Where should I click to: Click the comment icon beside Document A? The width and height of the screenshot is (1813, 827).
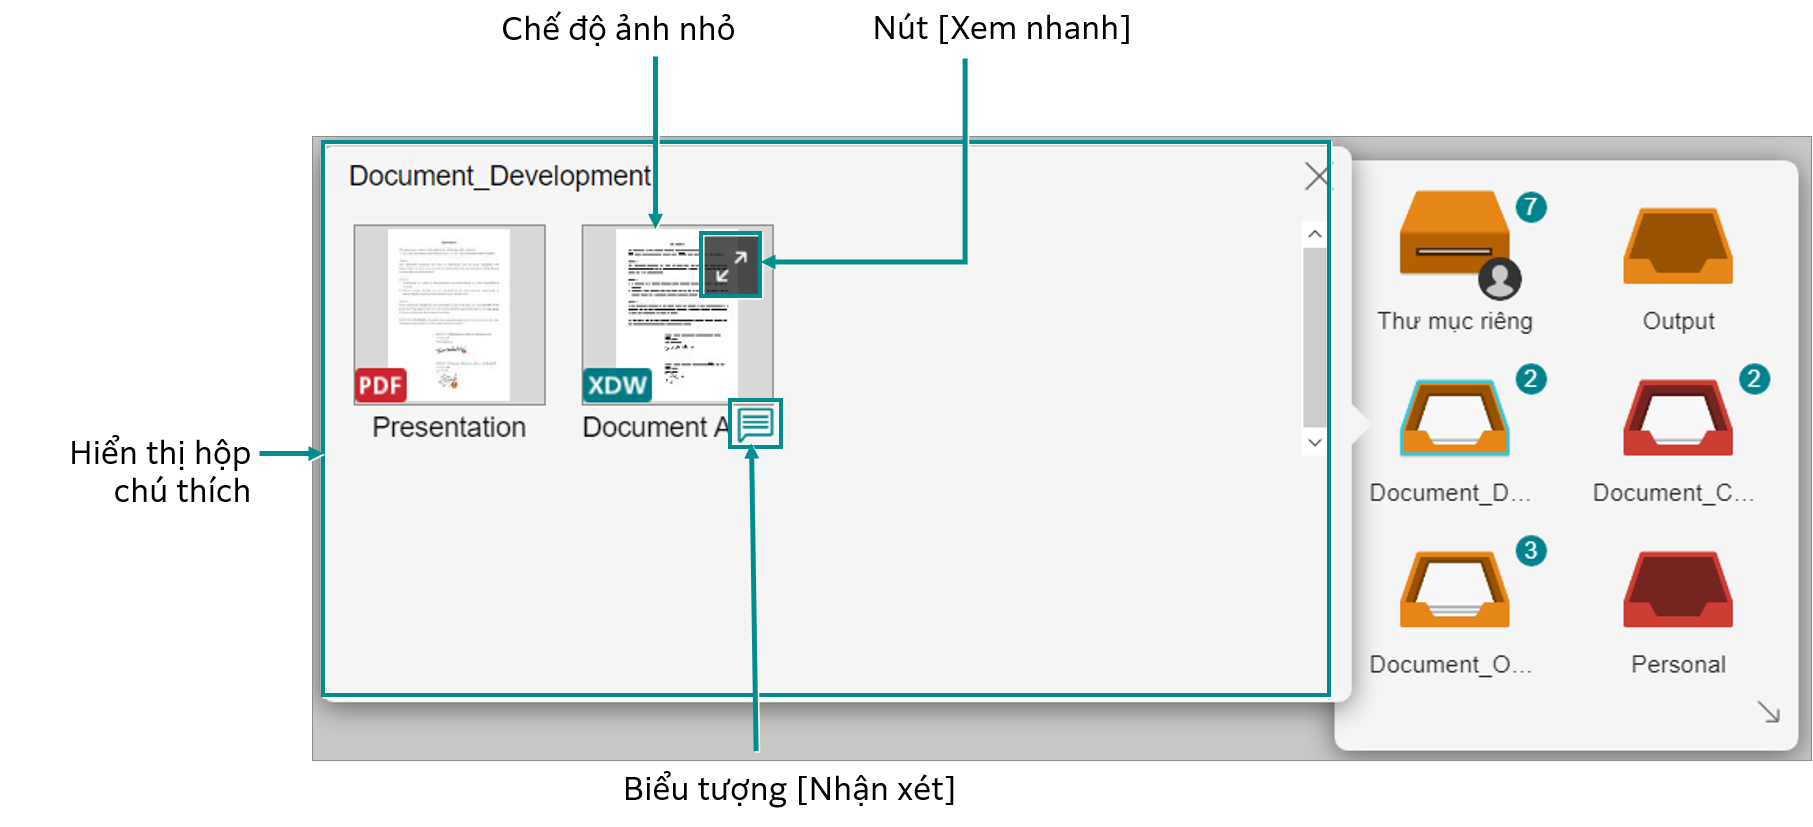point(755,424)
